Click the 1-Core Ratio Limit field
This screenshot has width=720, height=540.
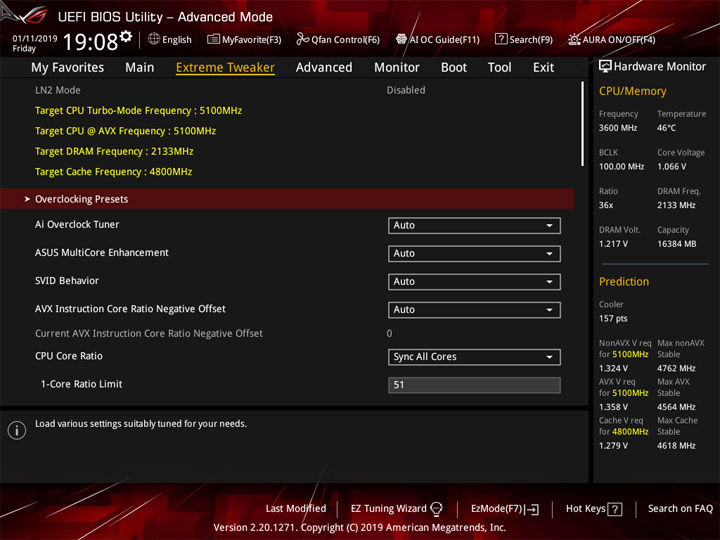[474, 385]
